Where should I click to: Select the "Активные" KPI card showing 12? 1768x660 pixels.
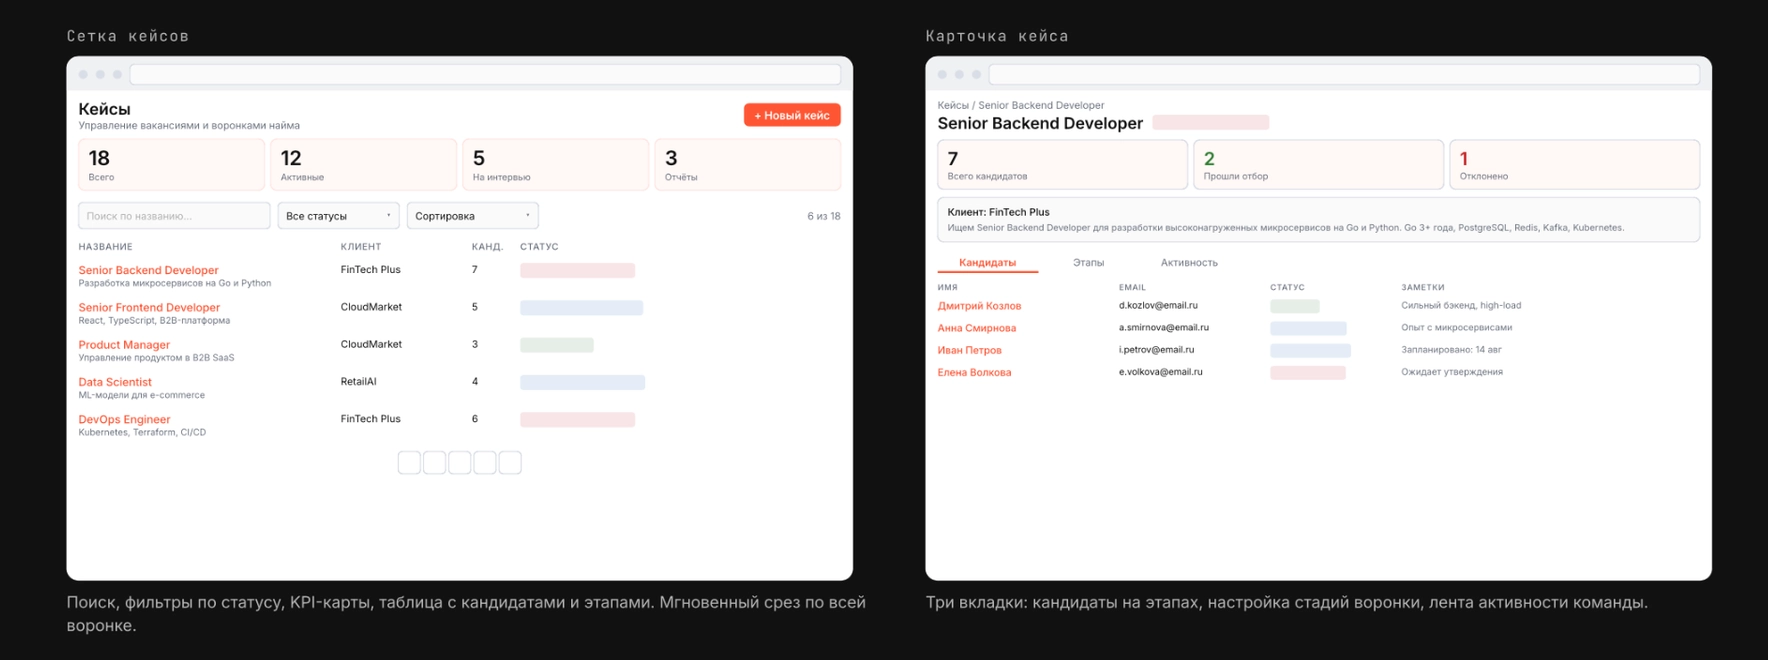(x=363, y=165)
